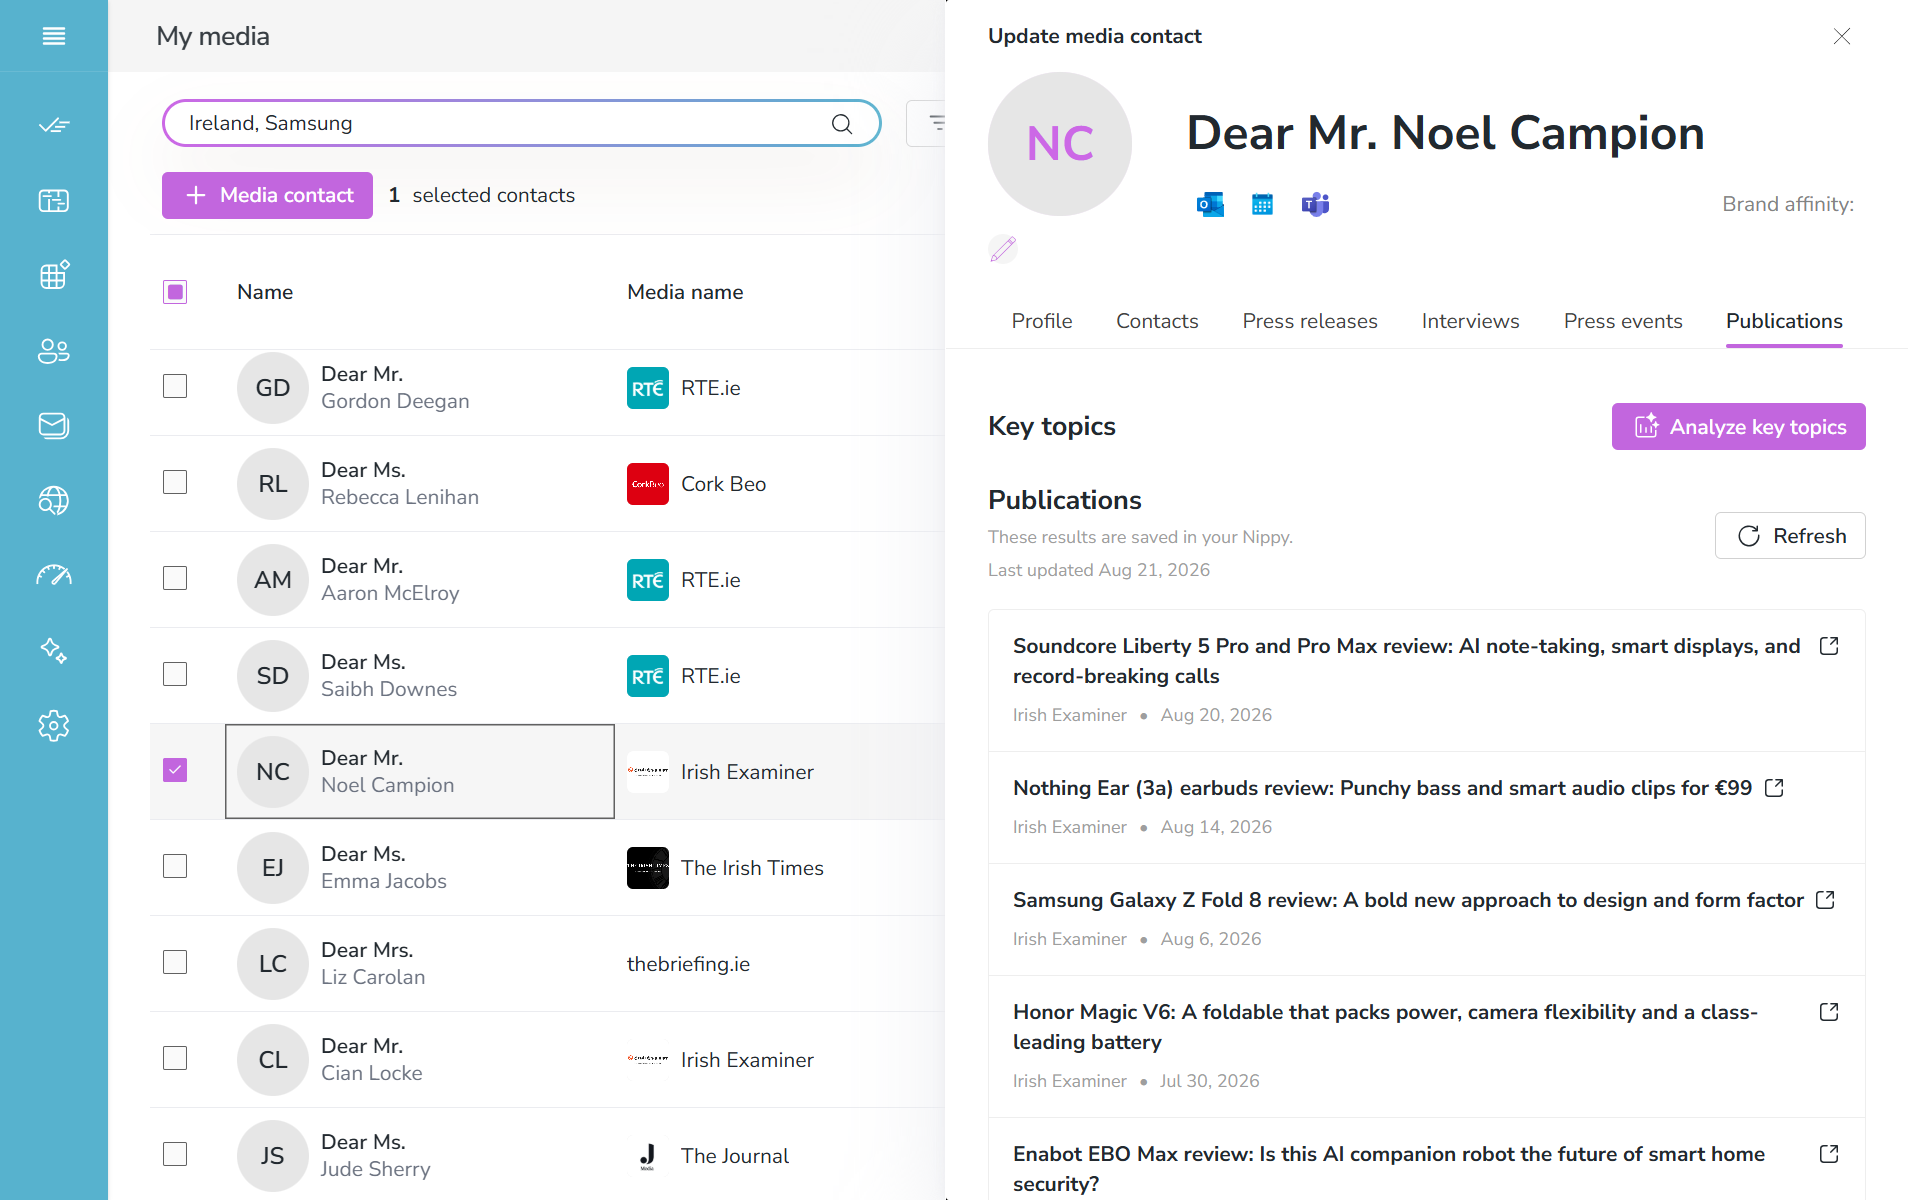1910x1200 pixels.
Task: Select the Publications tab
Action: (1784, 321)
